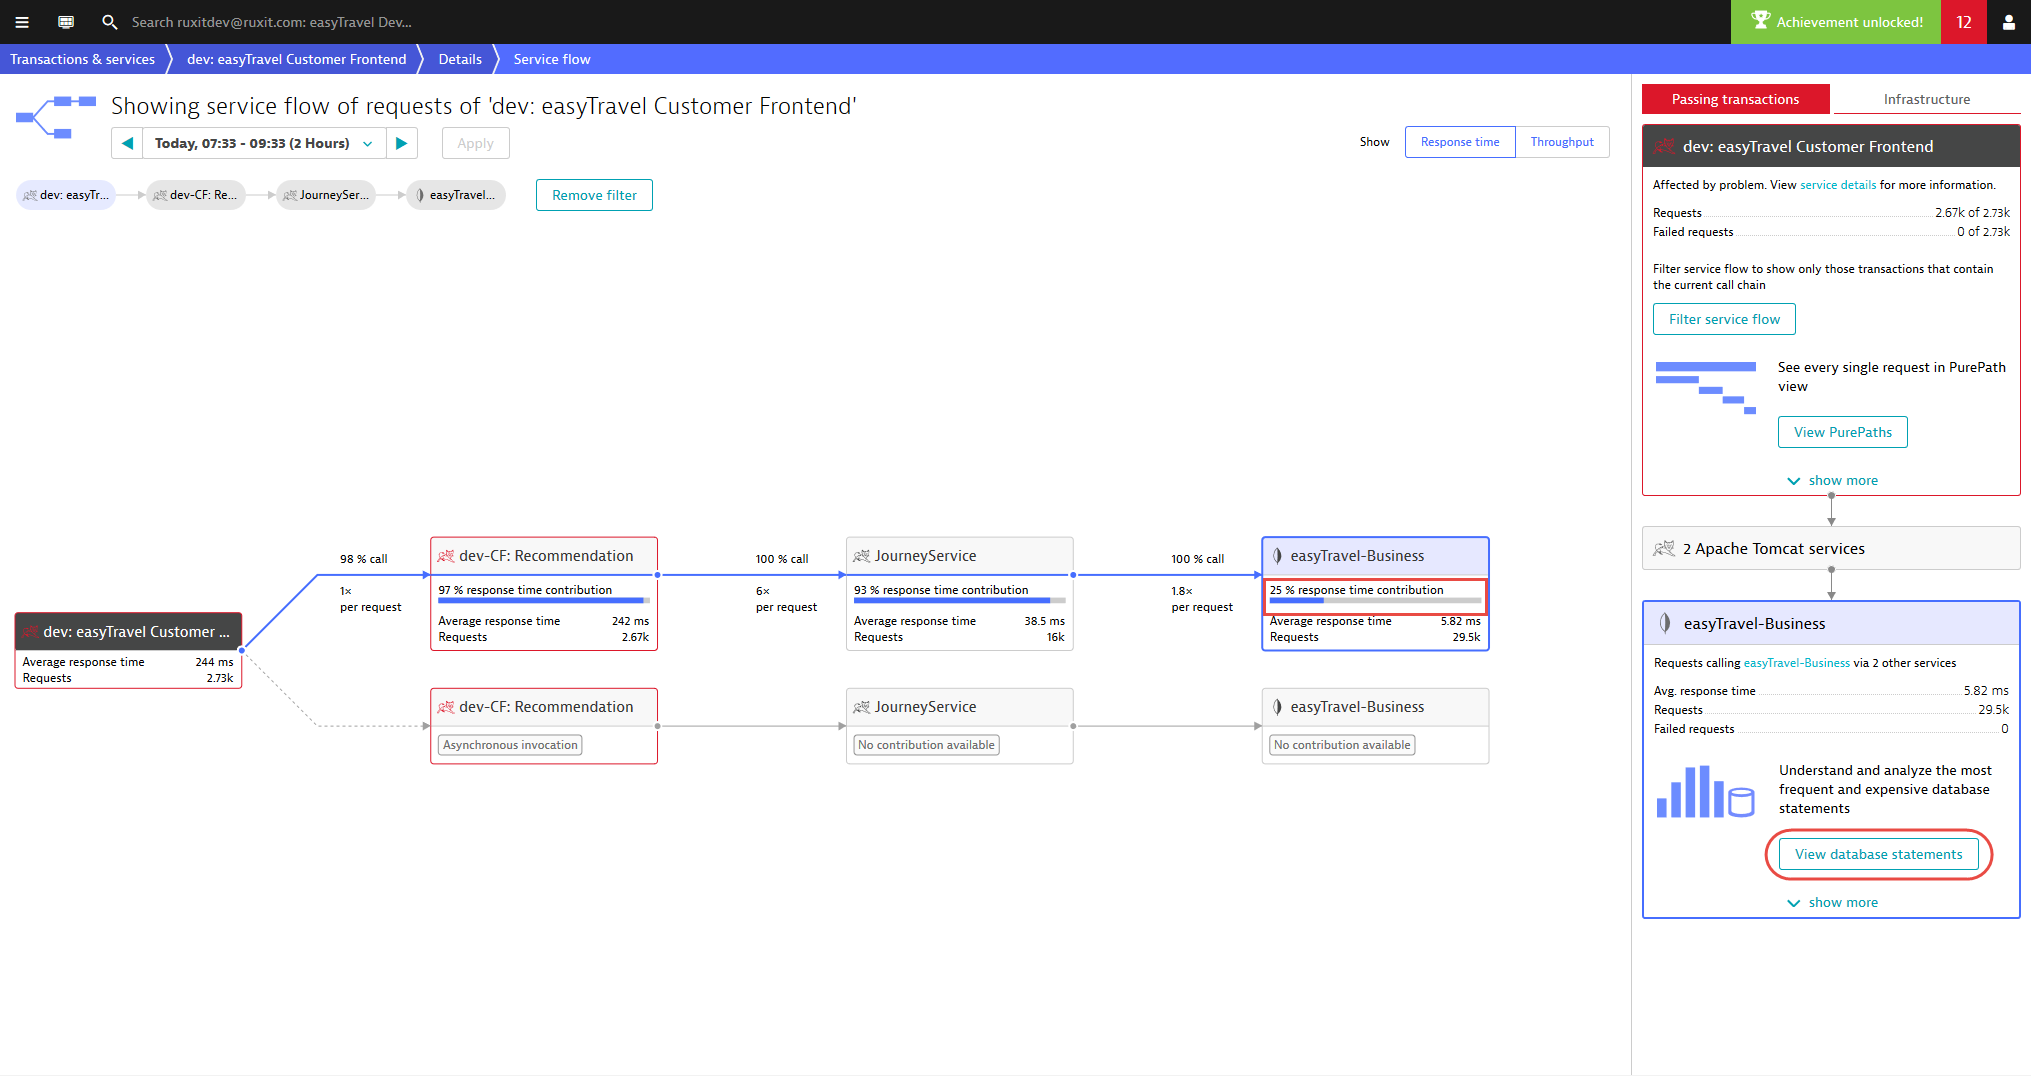
Task: Click Tomcat icon on lower dev-CF: Recommendation node
Action: (x=446, y=707)
